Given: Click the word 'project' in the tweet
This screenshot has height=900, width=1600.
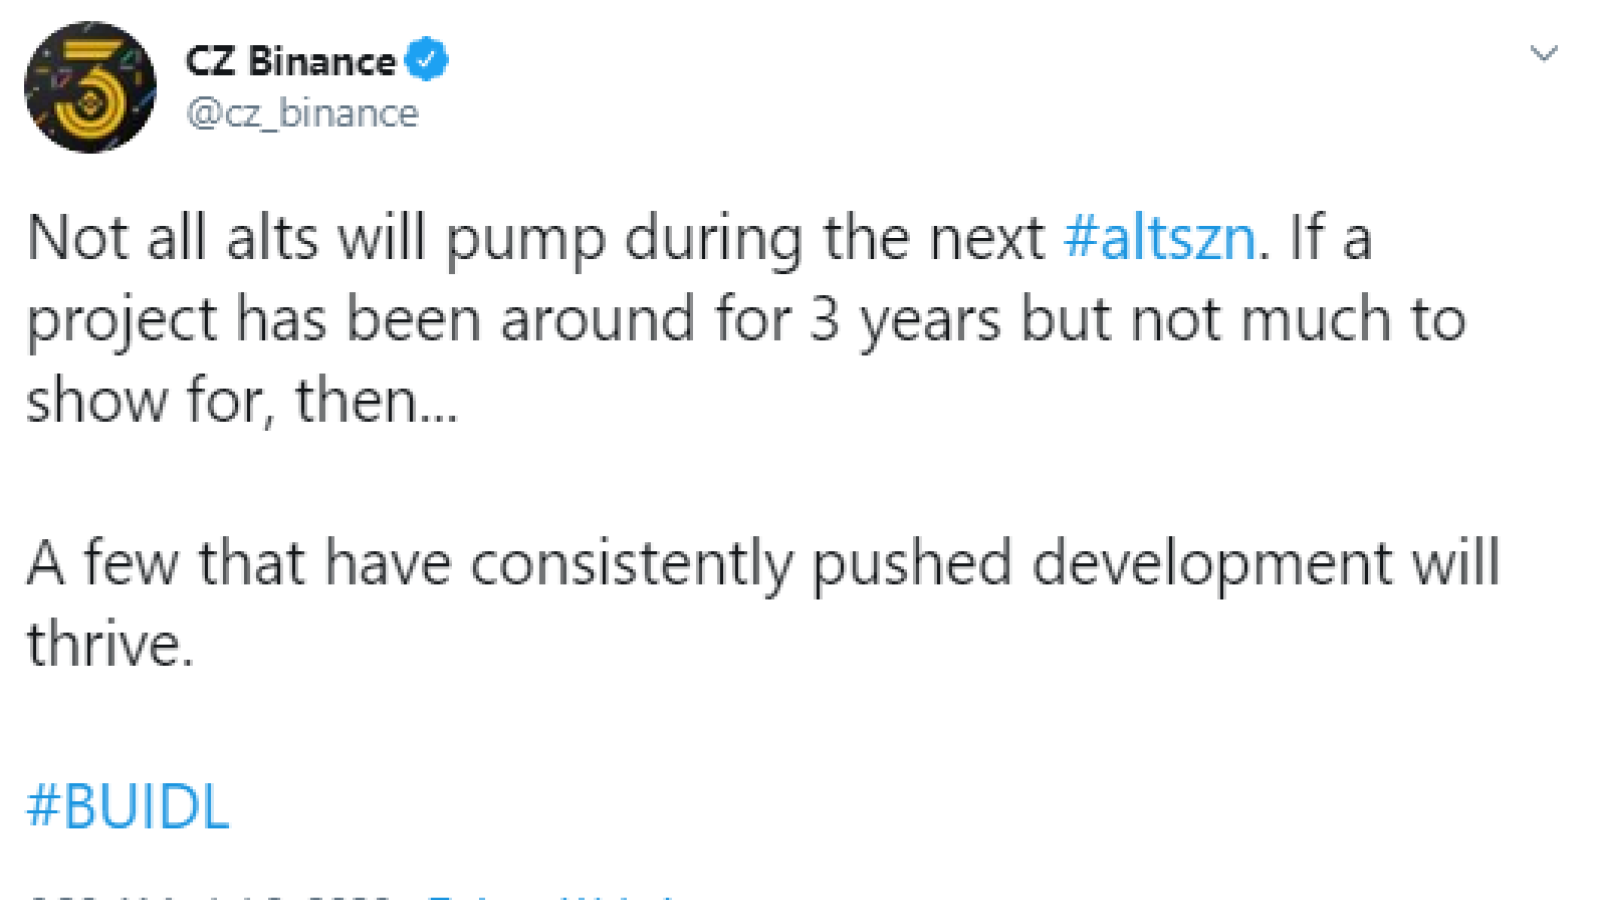Looking at the screenshot, I should coord(121,323).
